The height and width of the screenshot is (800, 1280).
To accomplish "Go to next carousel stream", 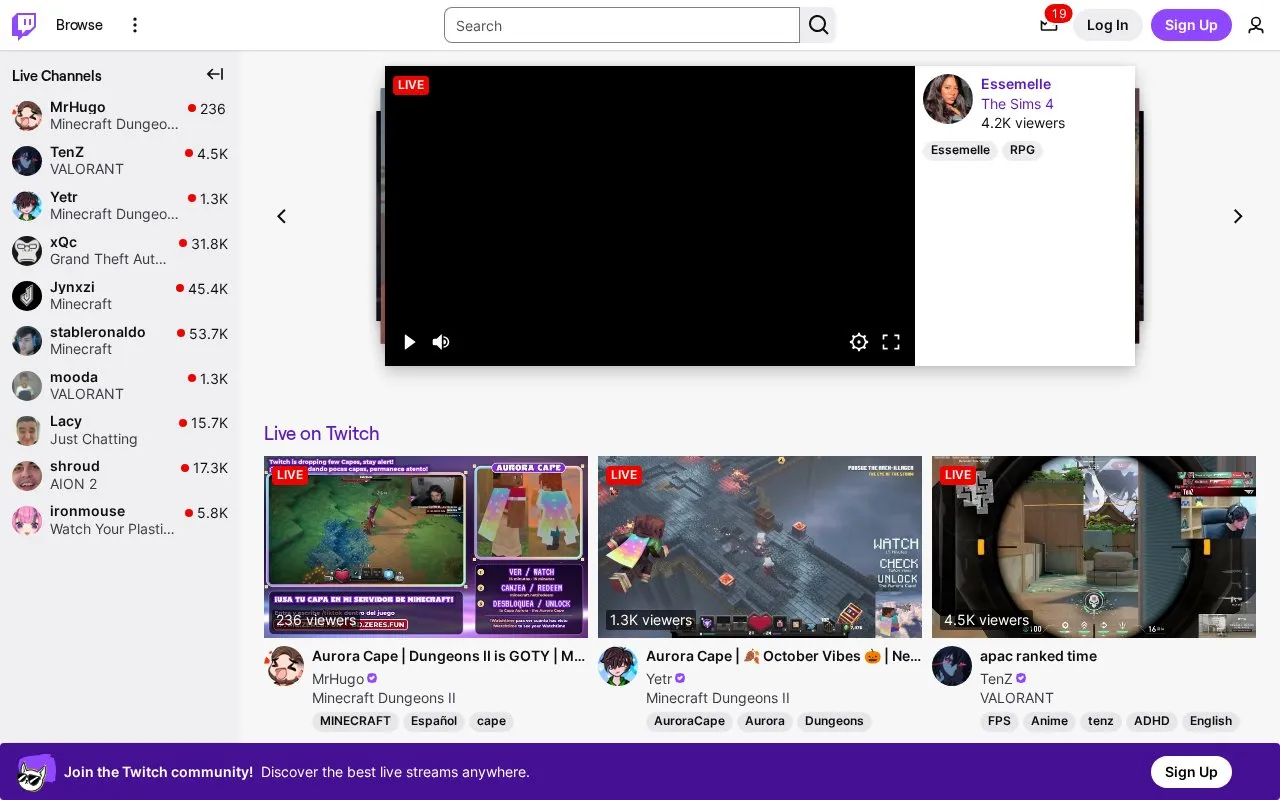I will click(x=1238, y=216).
